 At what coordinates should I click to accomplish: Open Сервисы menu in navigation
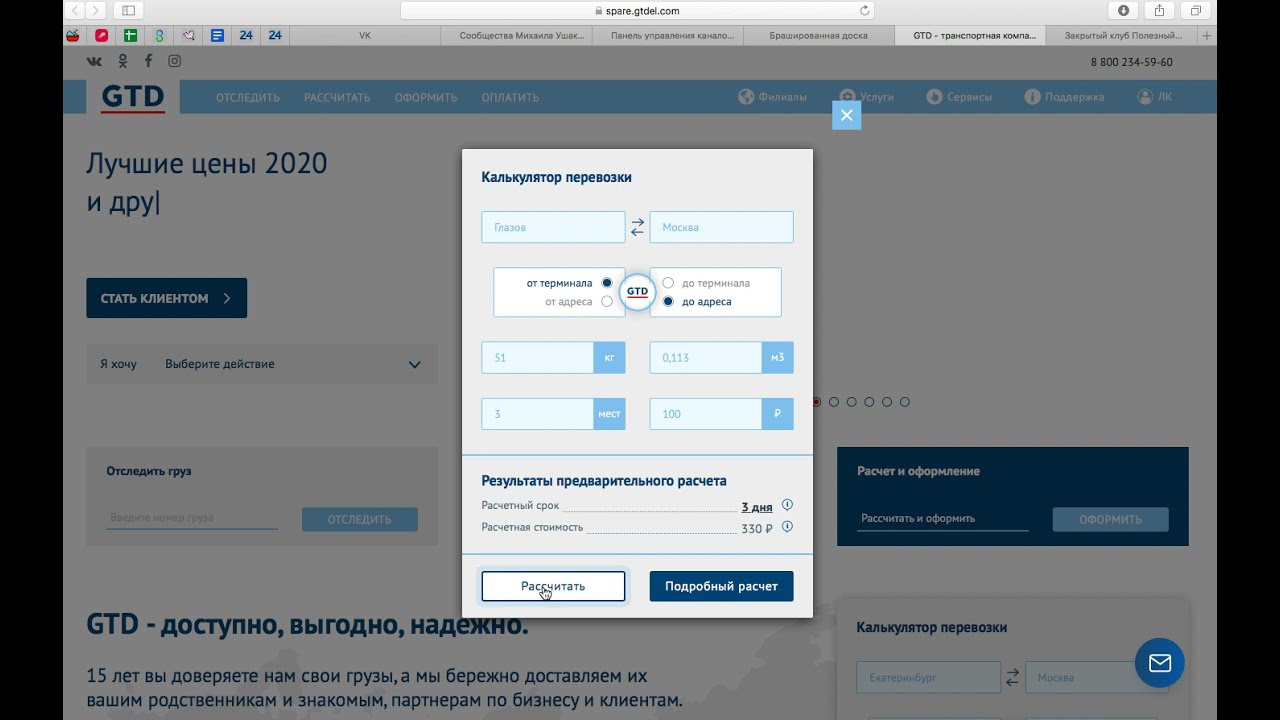pyautogui.click(x=959, y=97)
